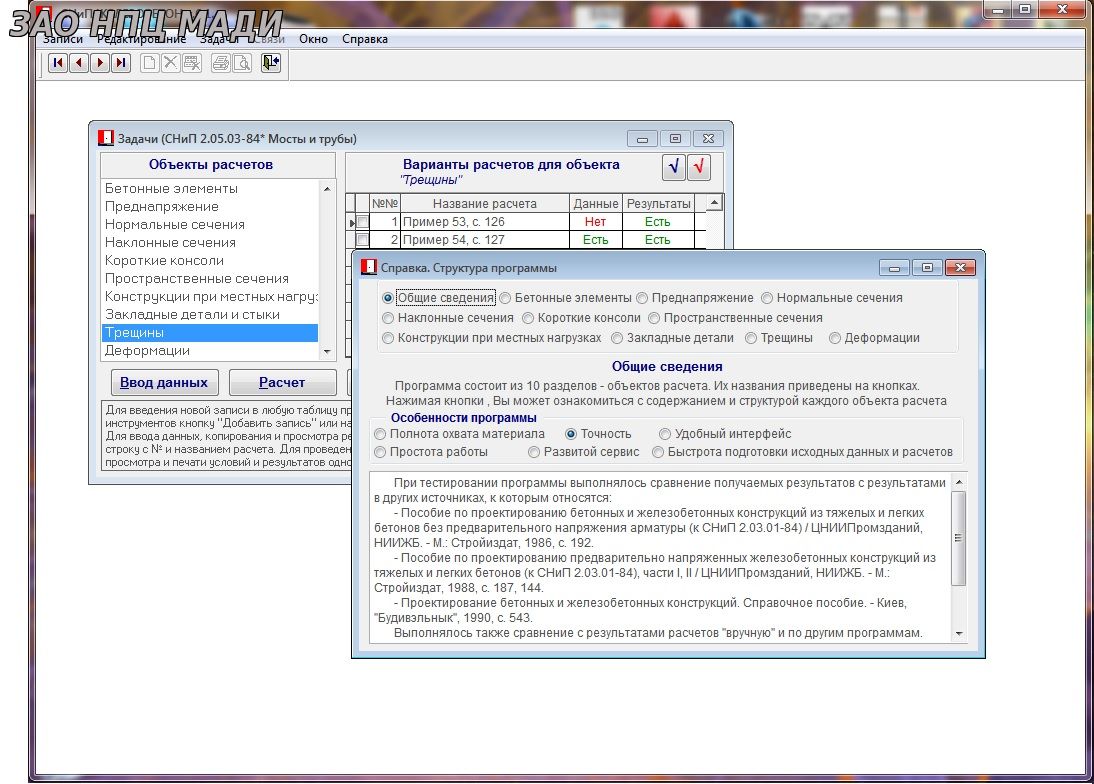This screenshot has height=784, width=1094.
Task: Click the Задачи window title icon
Action: [x=105, y=138]
